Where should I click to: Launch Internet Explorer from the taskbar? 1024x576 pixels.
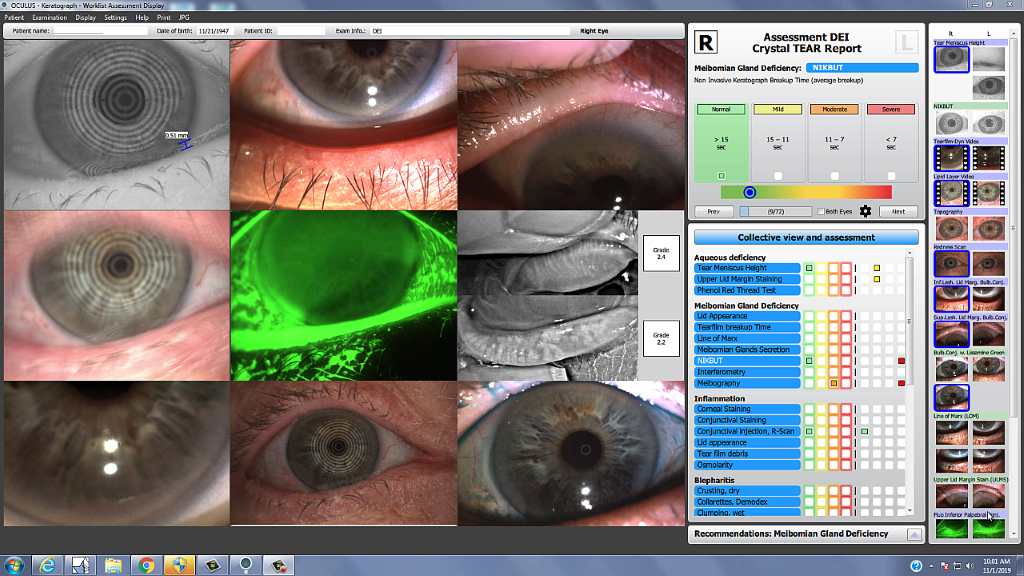point(47,565)
